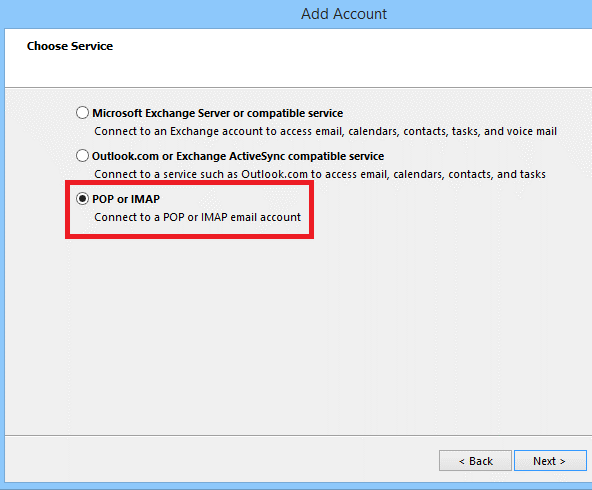Click the red highlight frame's bottom border
The image size is (592, 490).
tap(190, 236)
